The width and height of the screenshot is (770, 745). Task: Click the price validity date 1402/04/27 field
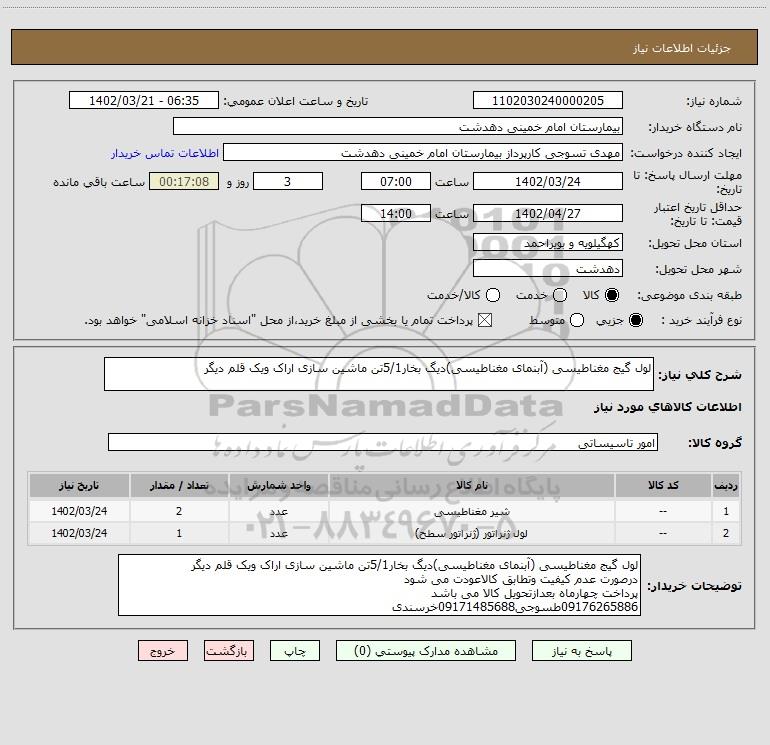point(548,213)
